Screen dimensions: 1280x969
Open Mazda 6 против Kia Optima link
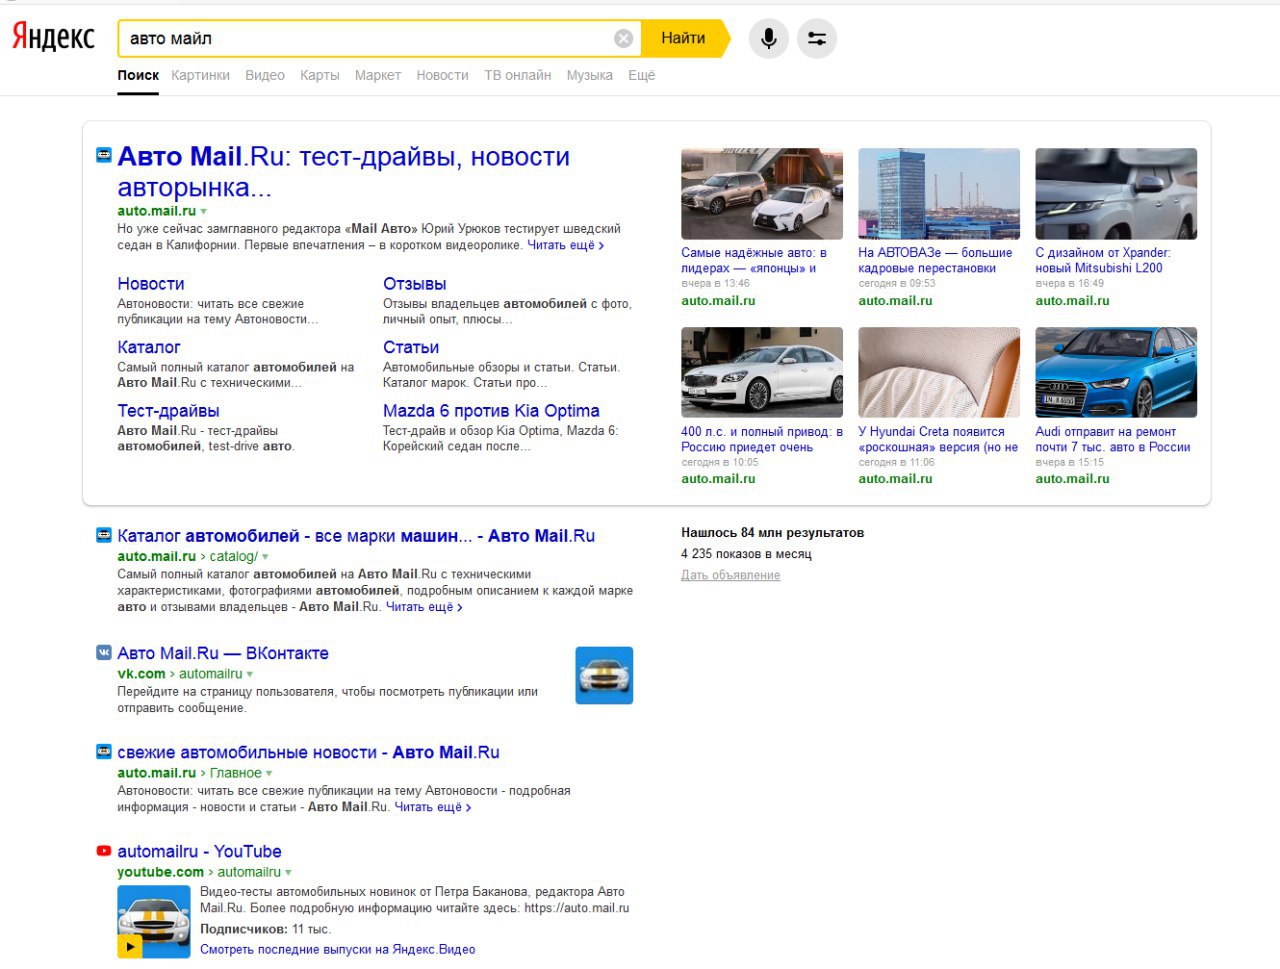491,411
